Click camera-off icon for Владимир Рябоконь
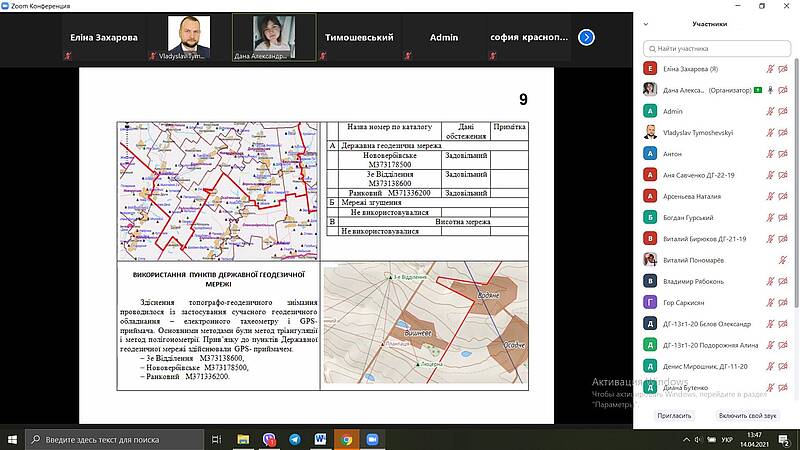The image size is (800, 450). pos(783,281)
